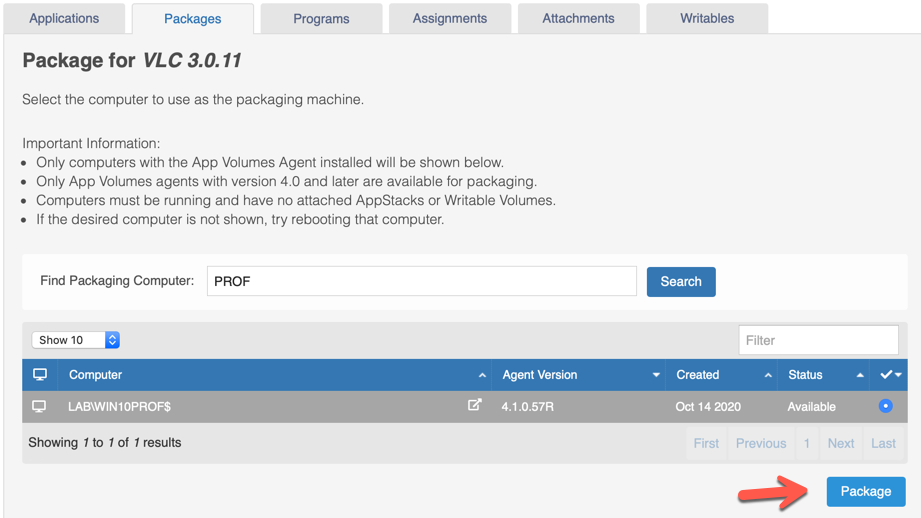Switch to the Writables tab
This screenshot has height=518, width=921.
pos(706,18)
